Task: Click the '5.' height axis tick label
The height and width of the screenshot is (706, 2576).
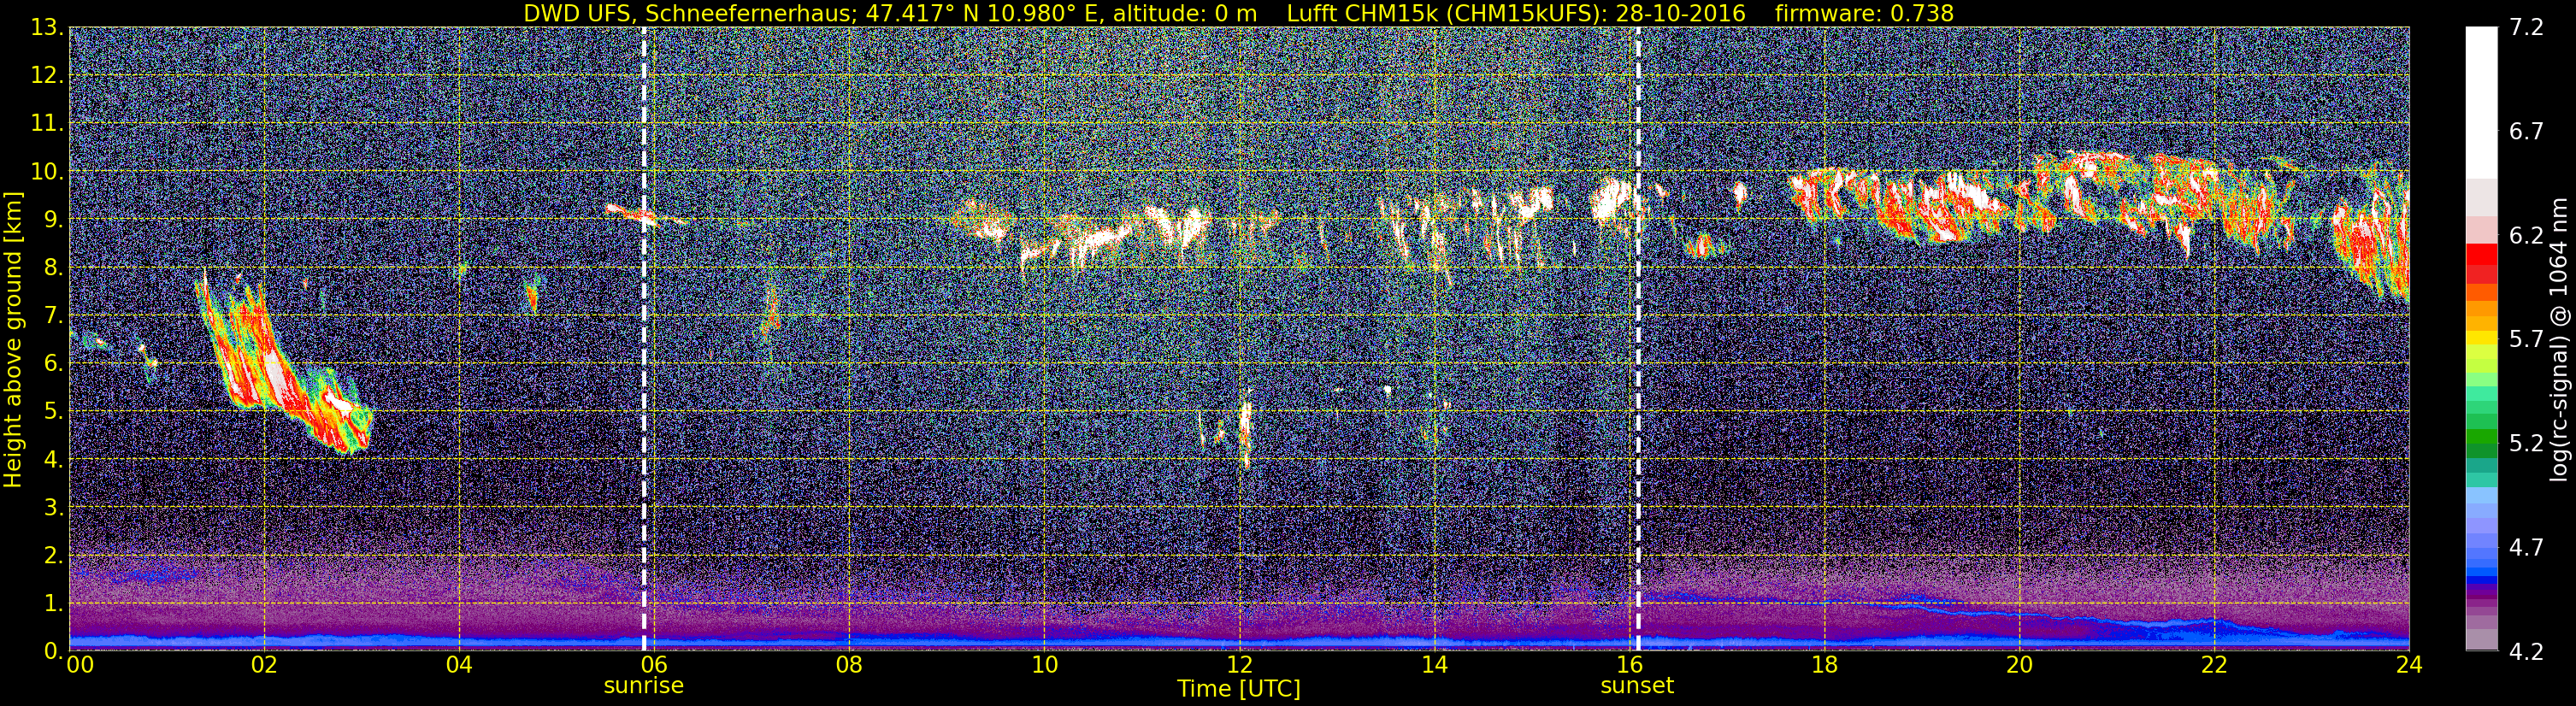Action: click(54, 412)
